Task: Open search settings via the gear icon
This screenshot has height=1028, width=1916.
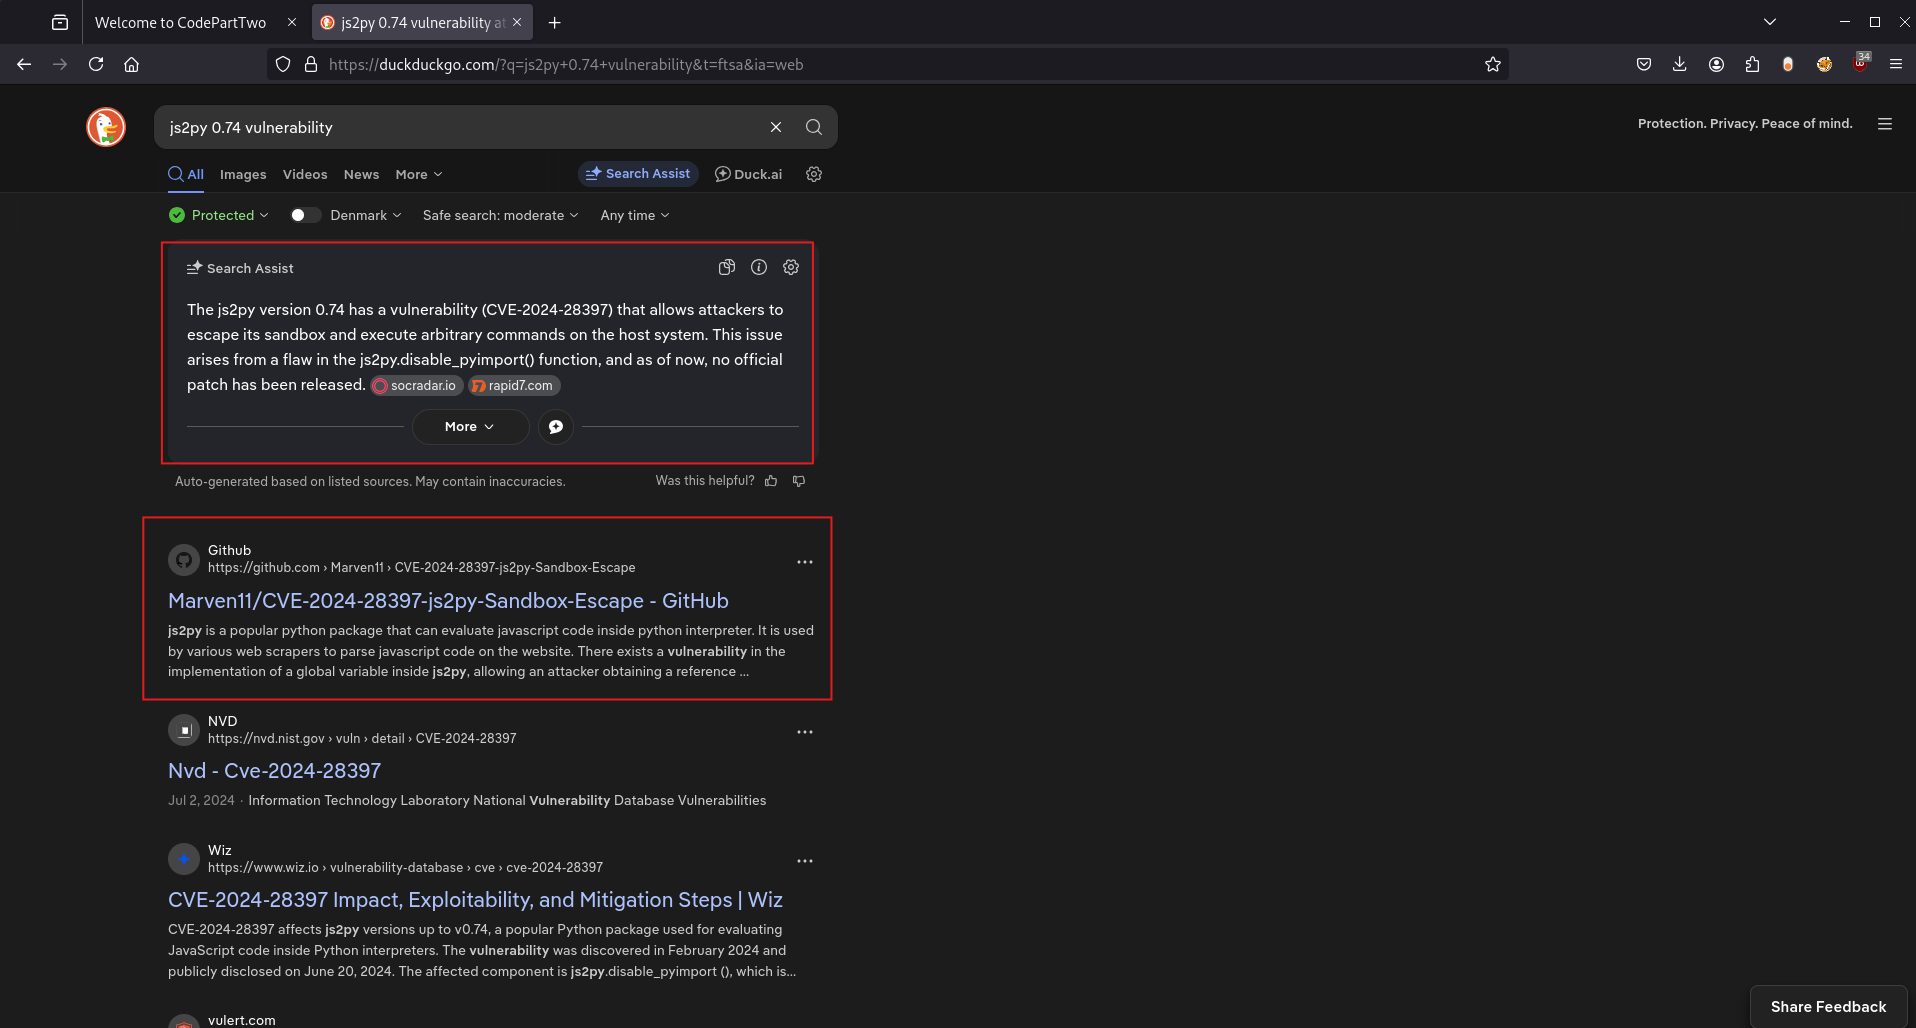Action: point(813,174)
